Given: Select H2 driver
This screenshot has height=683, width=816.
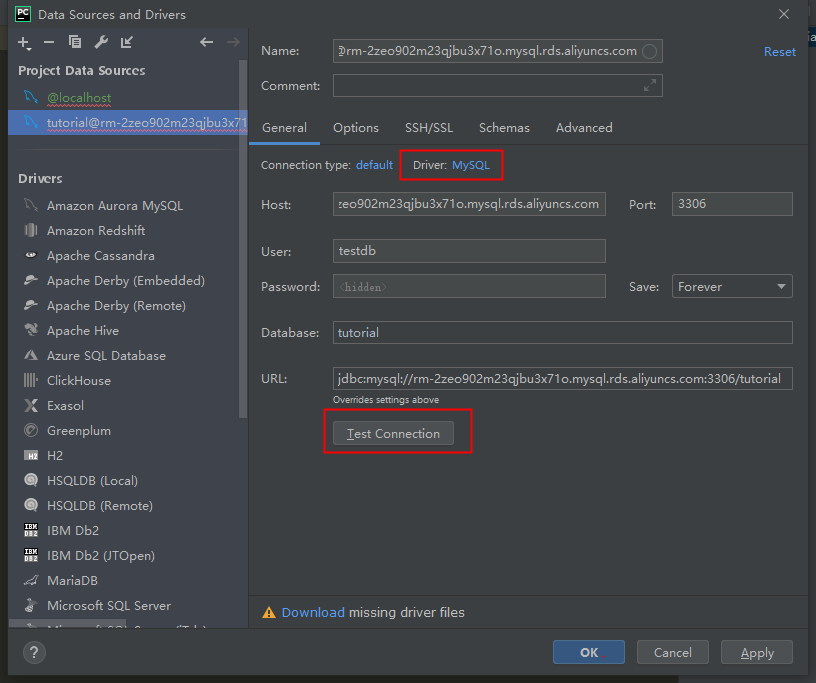Looking at the screenshot, I should 55,456.
